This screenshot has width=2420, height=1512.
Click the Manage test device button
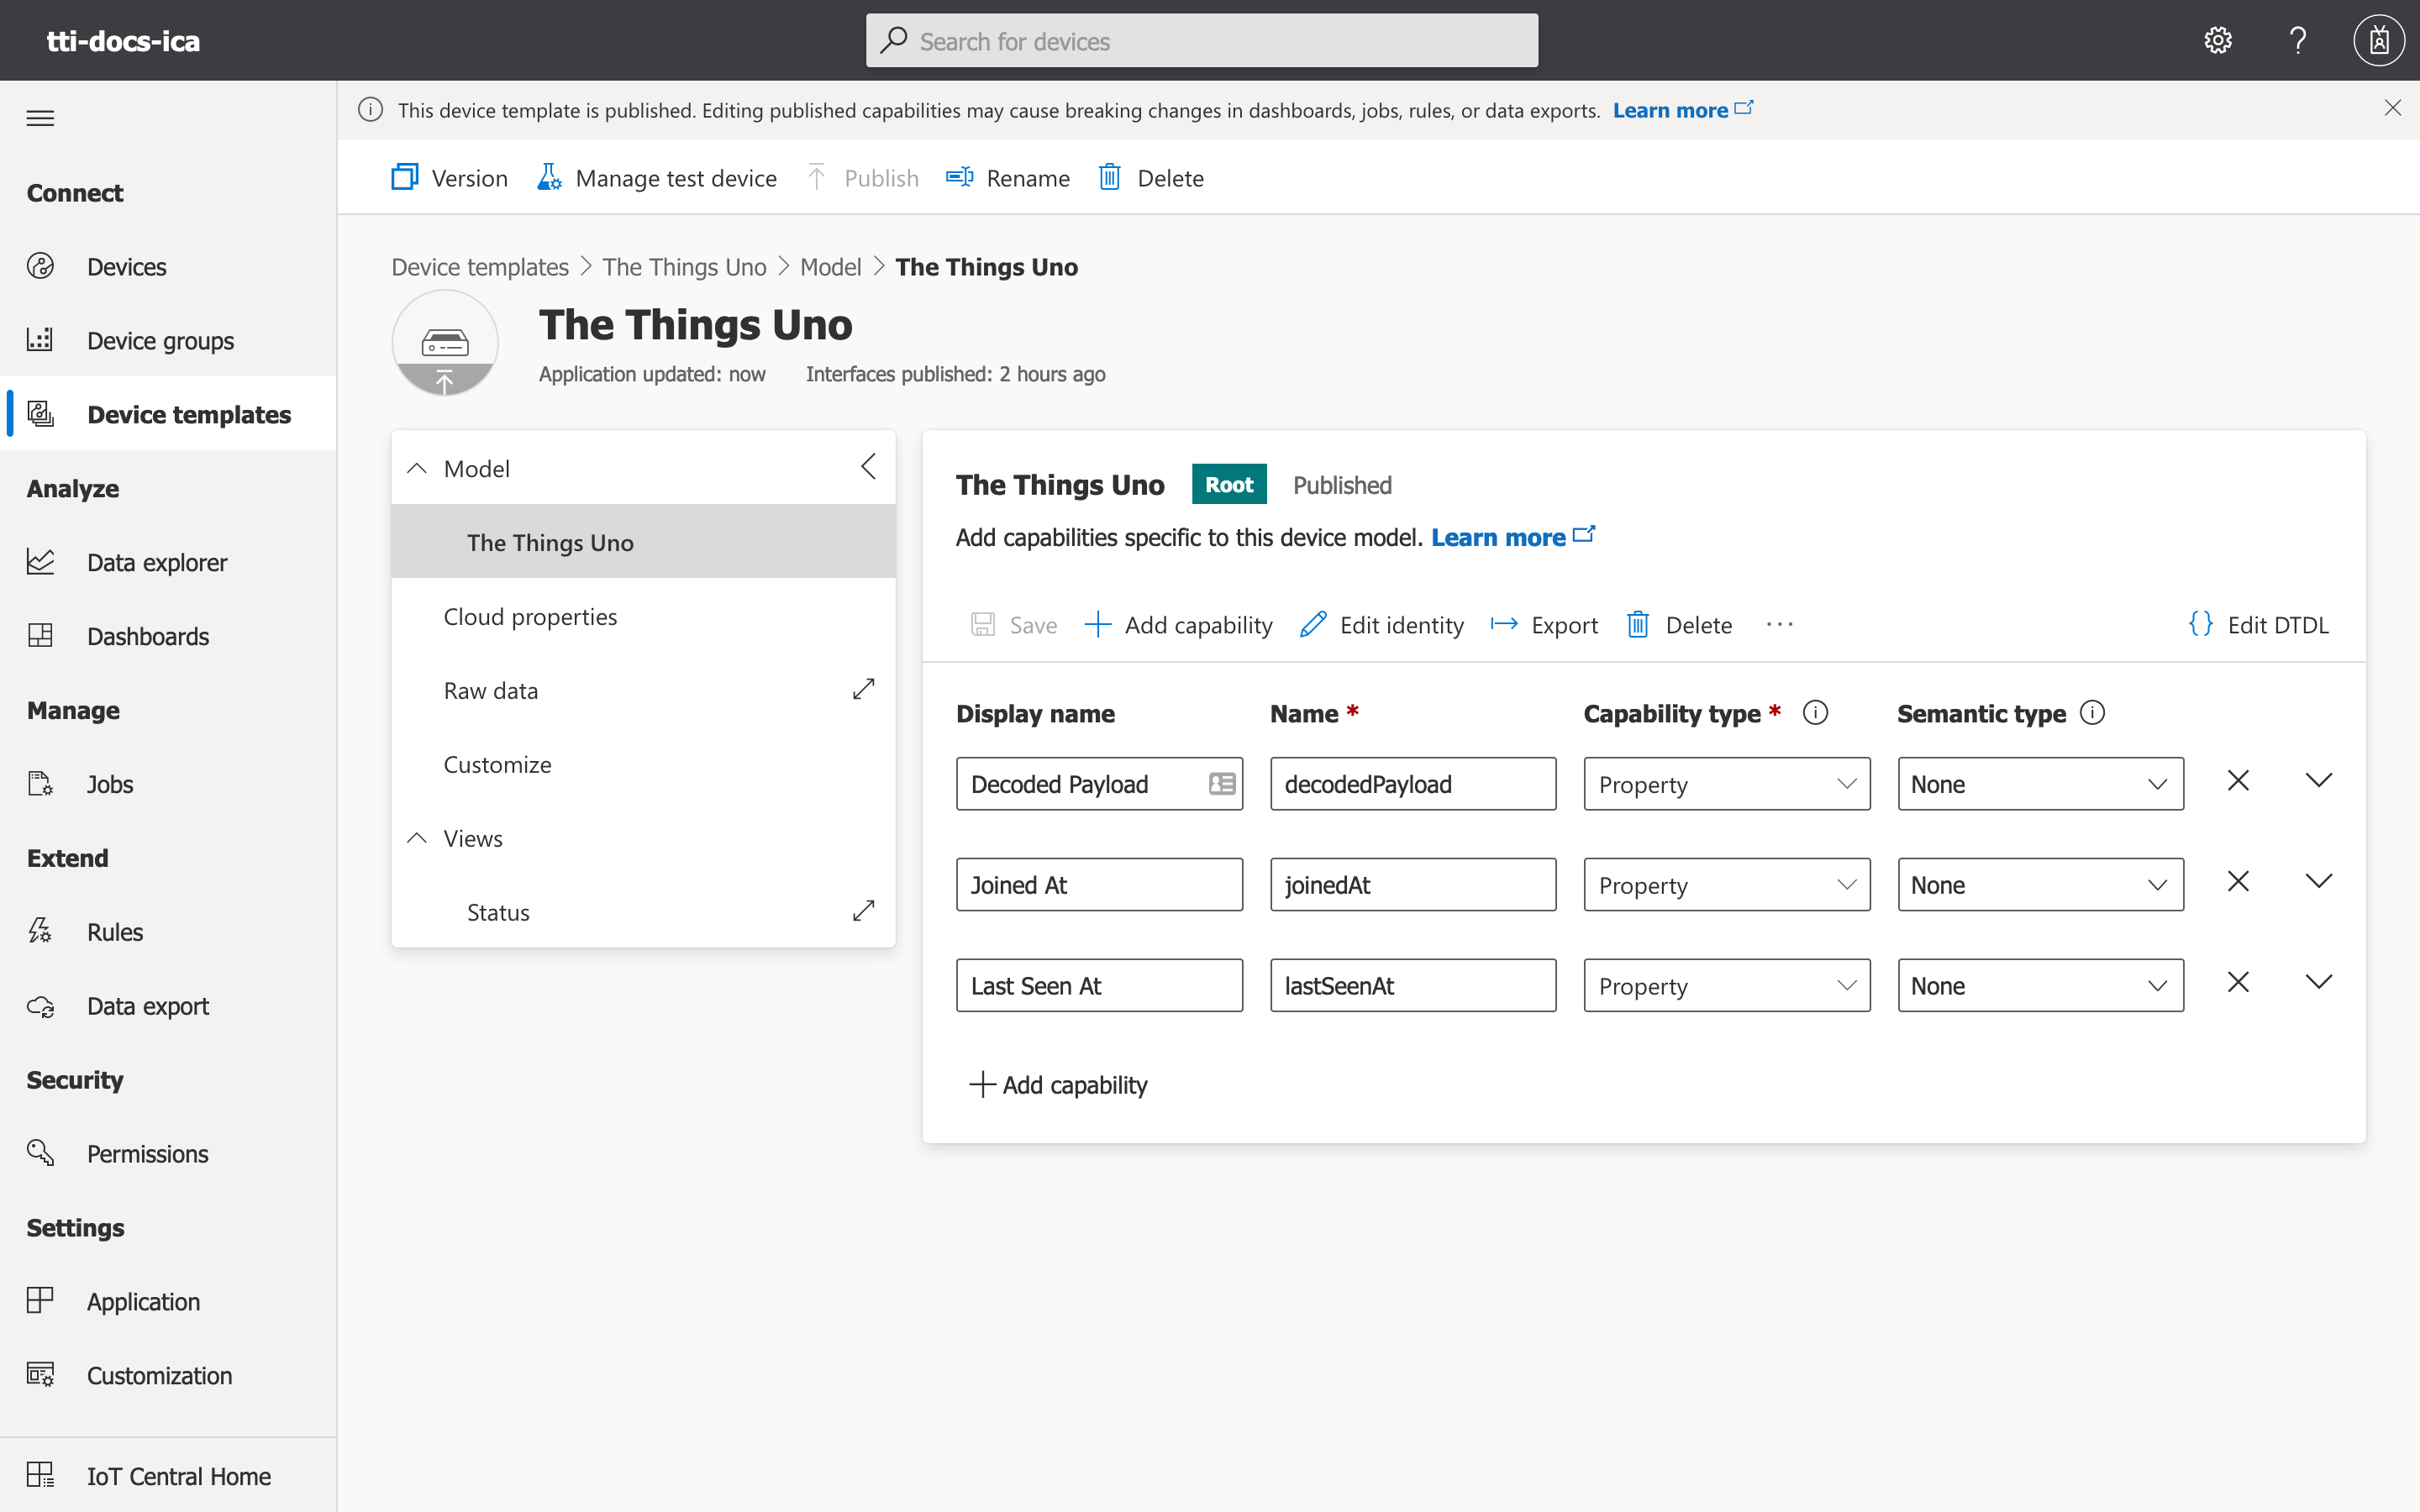tap(657, 178)
